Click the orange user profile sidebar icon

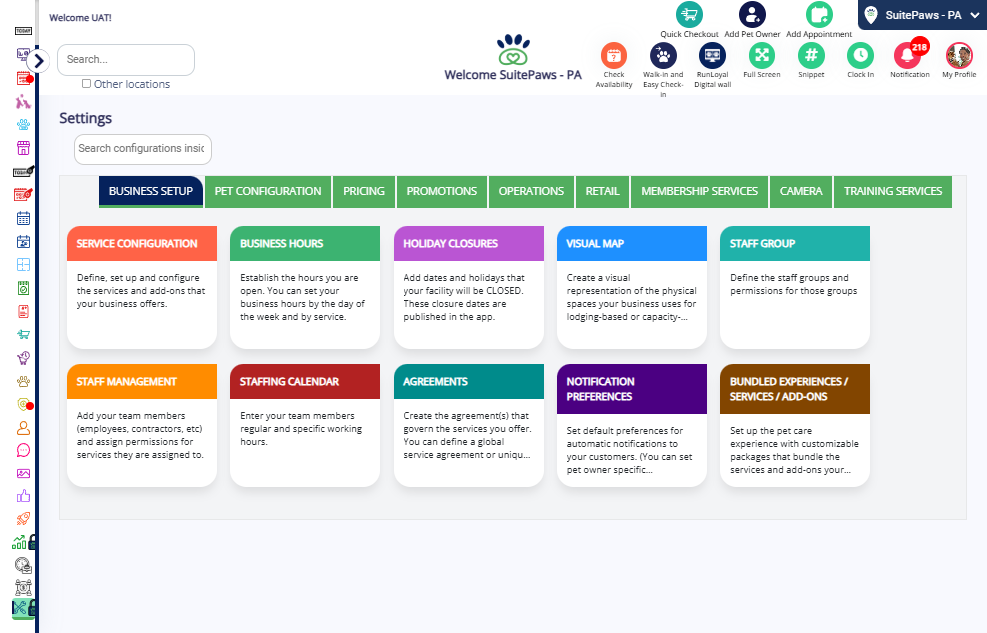tap(23, 428)
